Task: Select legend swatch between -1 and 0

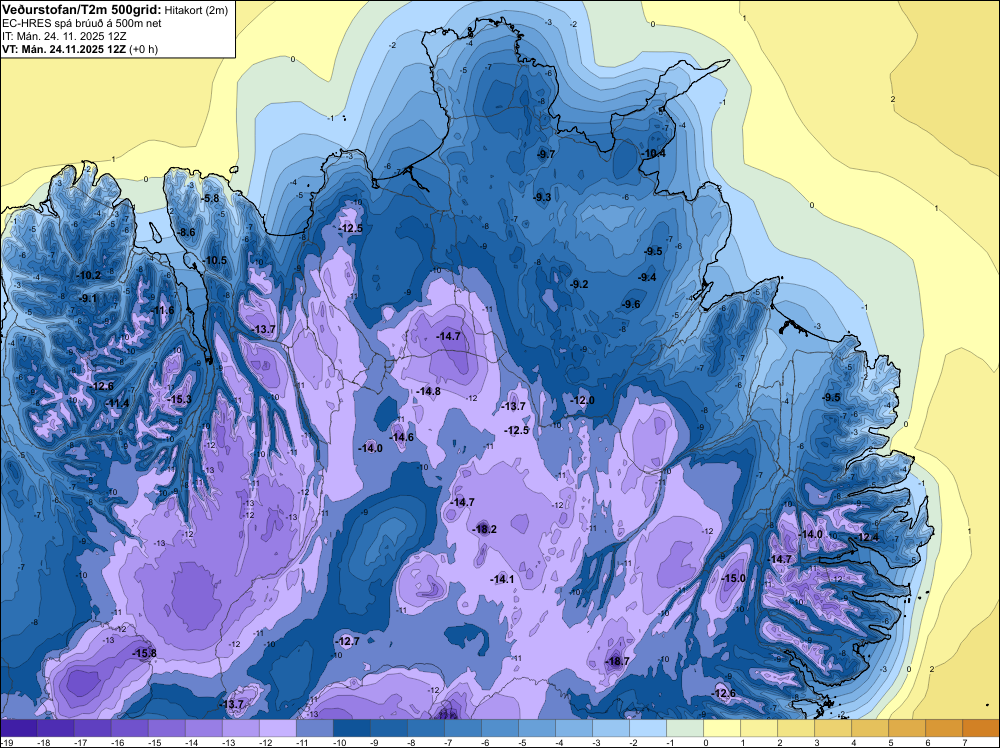Action: point(685,728)
